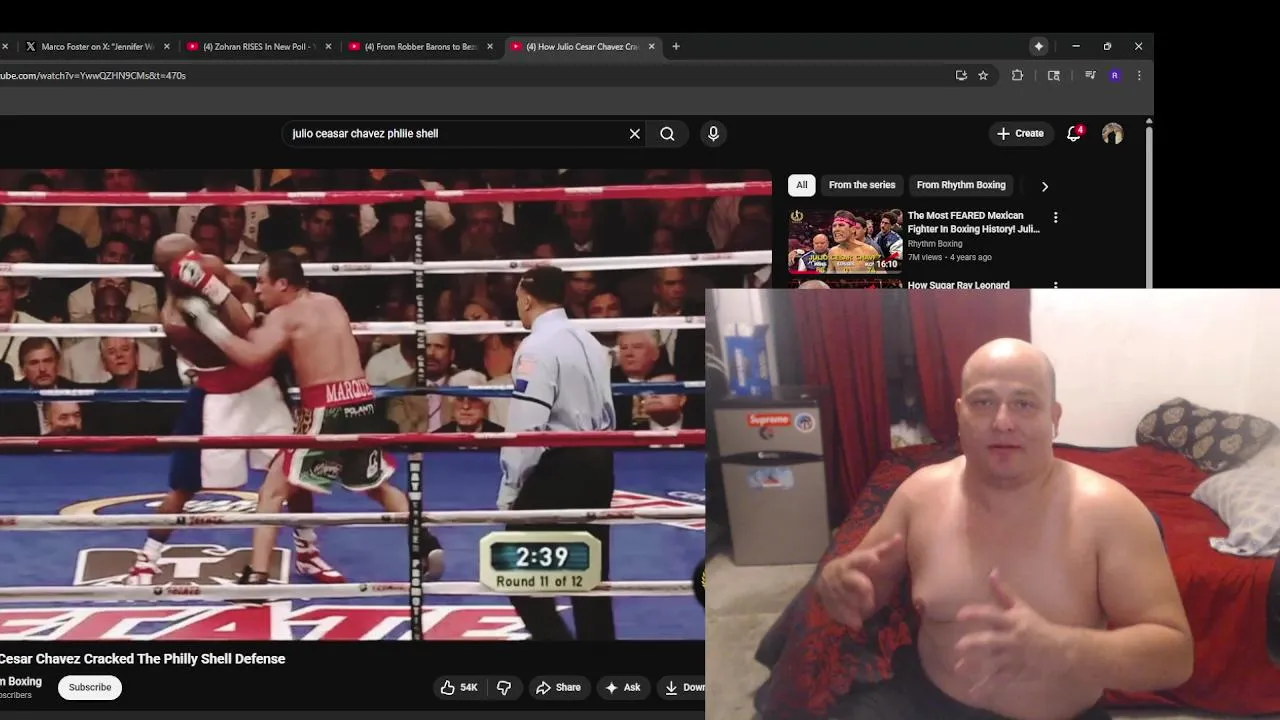Viewport: 1280px width, 720px height.
Task: Switch to the From Robber Barons tab
Action: pos(421,46)
